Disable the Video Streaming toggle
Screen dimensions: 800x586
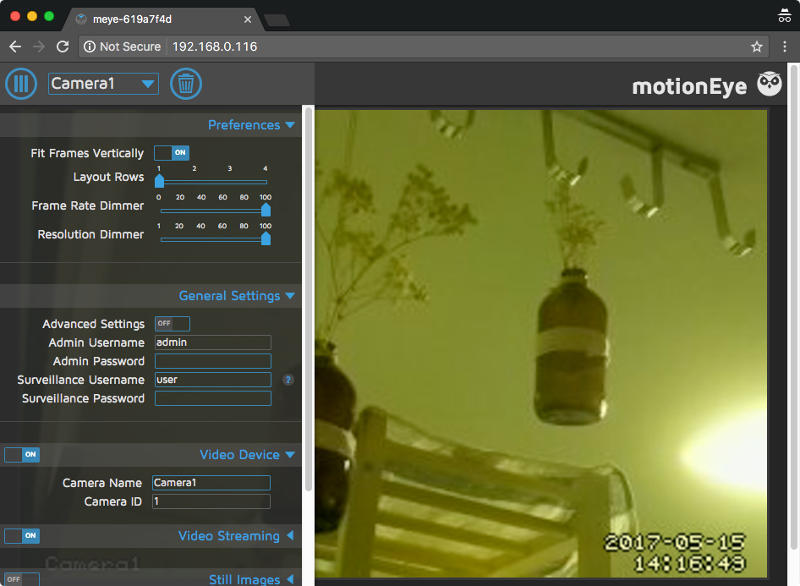22,536
